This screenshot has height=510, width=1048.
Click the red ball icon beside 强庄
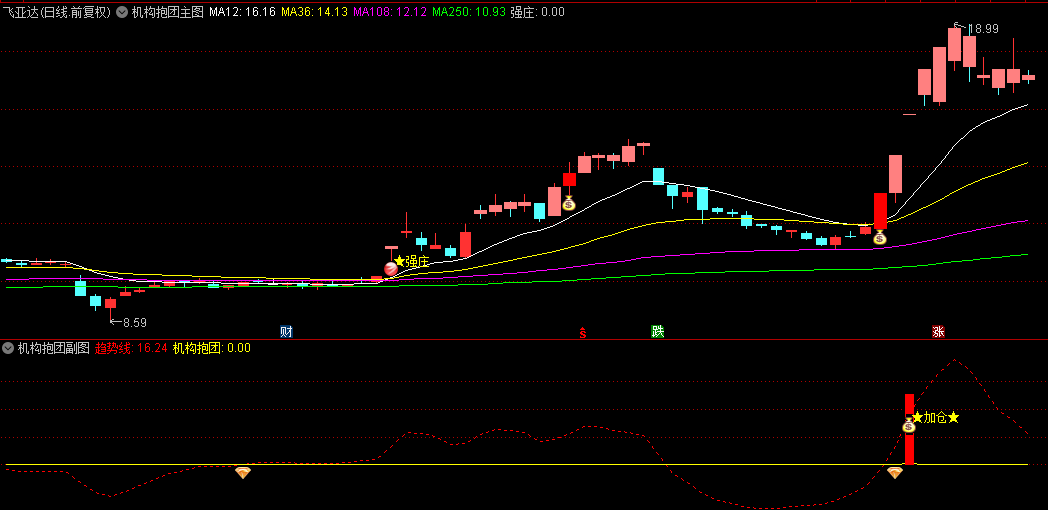pos(390,269)
